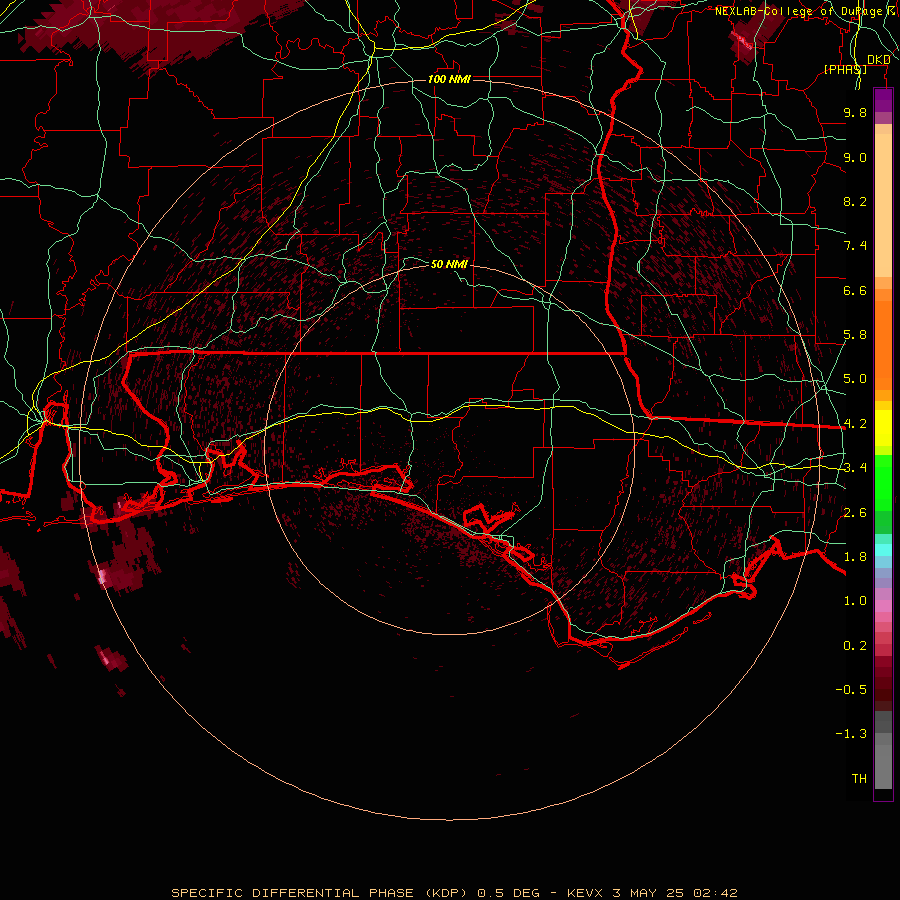This screenshot has height=900, width=900.
Task: Click the 4.2 legend value
Action: [x=855, y=424]
